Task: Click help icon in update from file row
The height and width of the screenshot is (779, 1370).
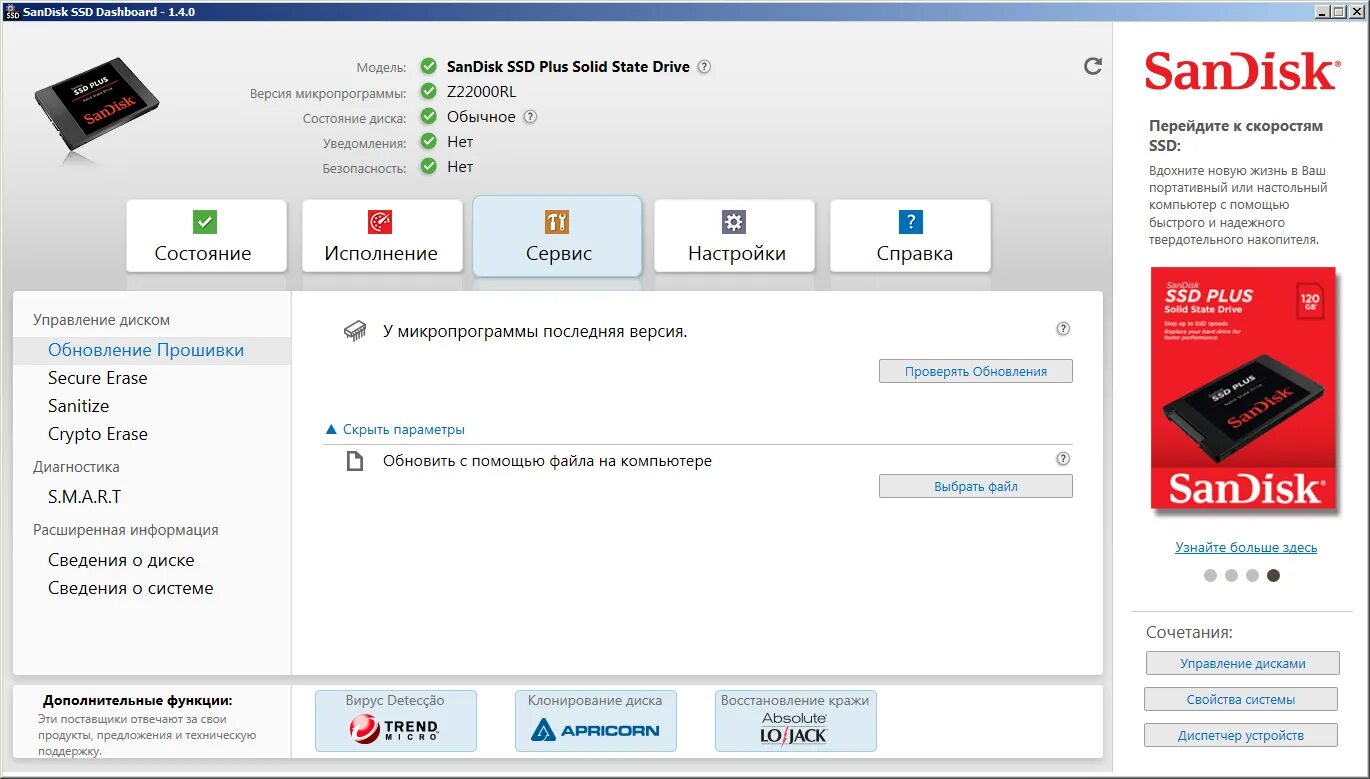Action: pyautogui.click(x=1063, y=458)
